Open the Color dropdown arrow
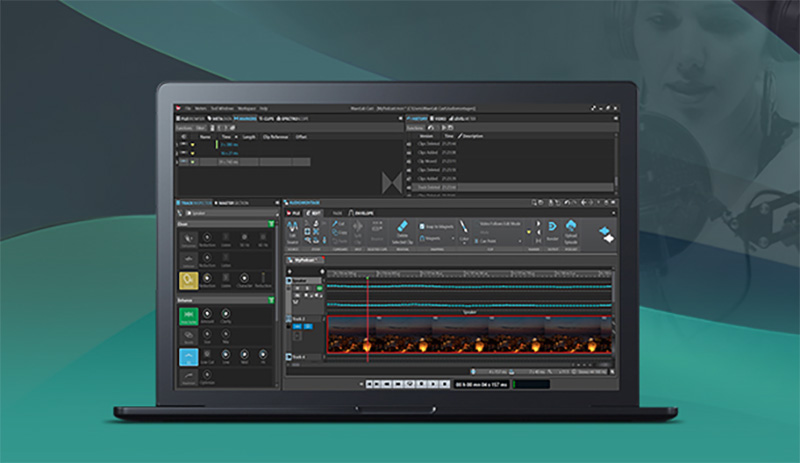The width and height of the screenshot is (800, 463). 464,243
